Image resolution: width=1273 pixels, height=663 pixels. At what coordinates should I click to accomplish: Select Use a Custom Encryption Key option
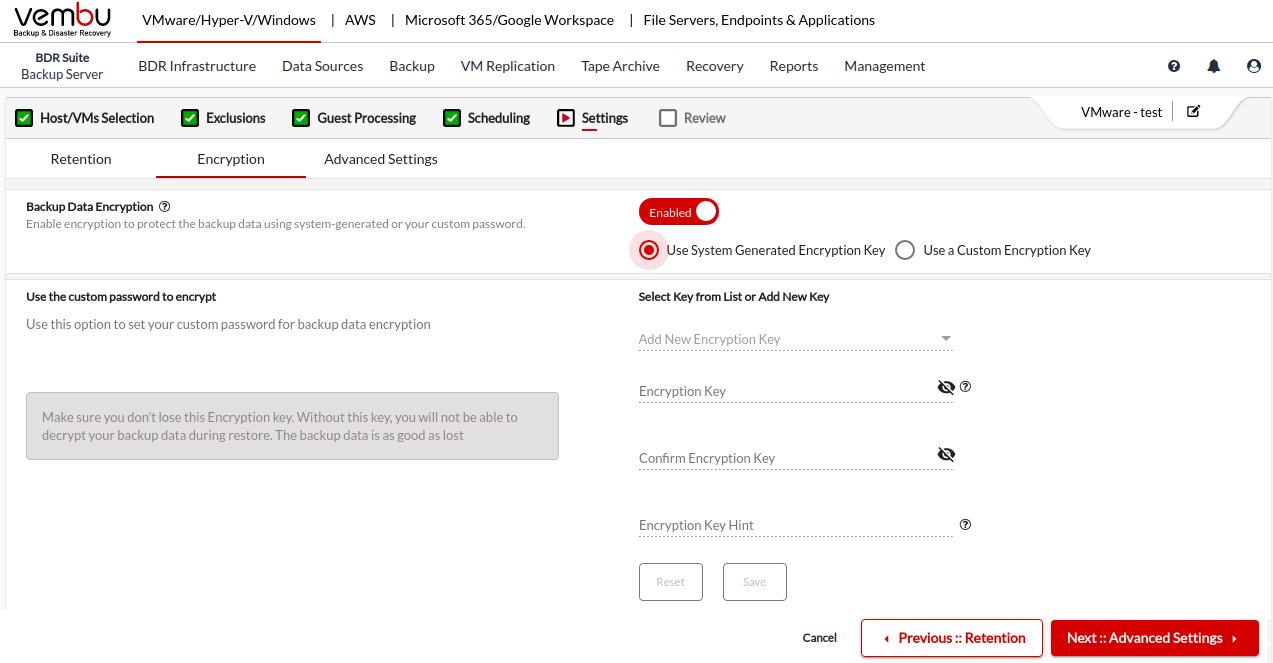905,250
